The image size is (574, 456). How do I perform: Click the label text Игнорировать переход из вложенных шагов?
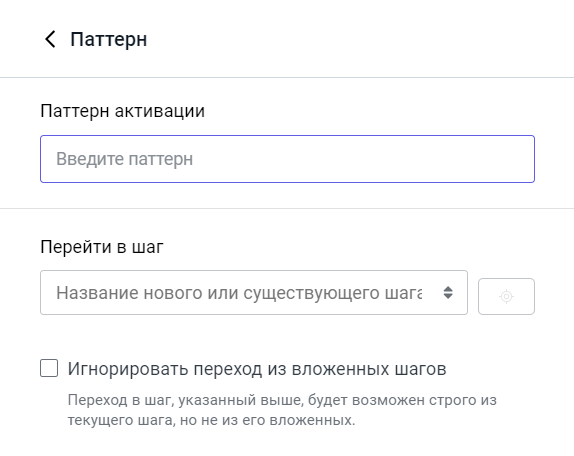(257, 369)
